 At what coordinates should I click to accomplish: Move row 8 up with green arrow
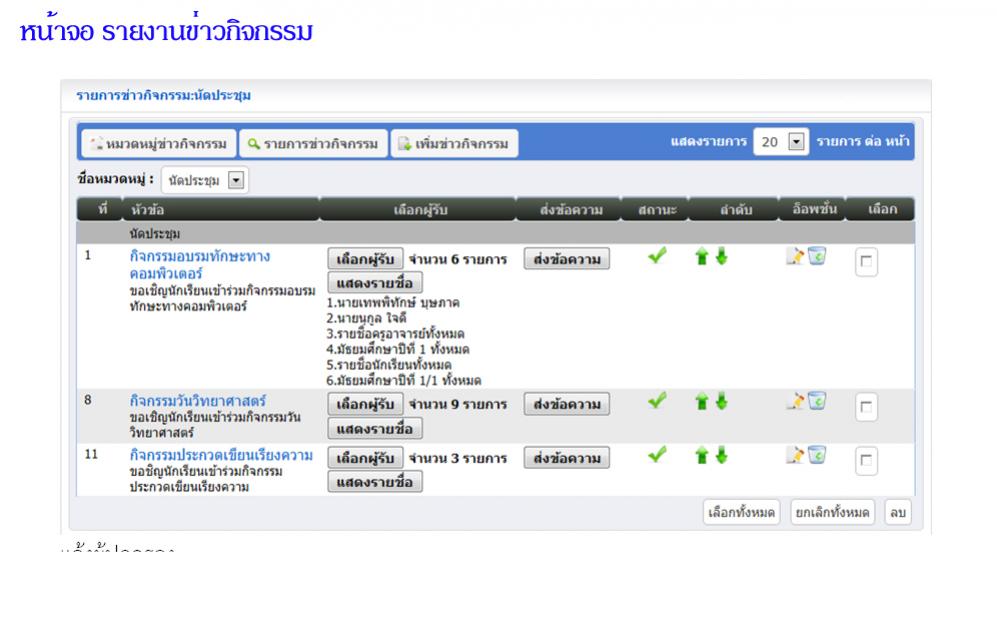pyautogui.click(x=701, y=402)
